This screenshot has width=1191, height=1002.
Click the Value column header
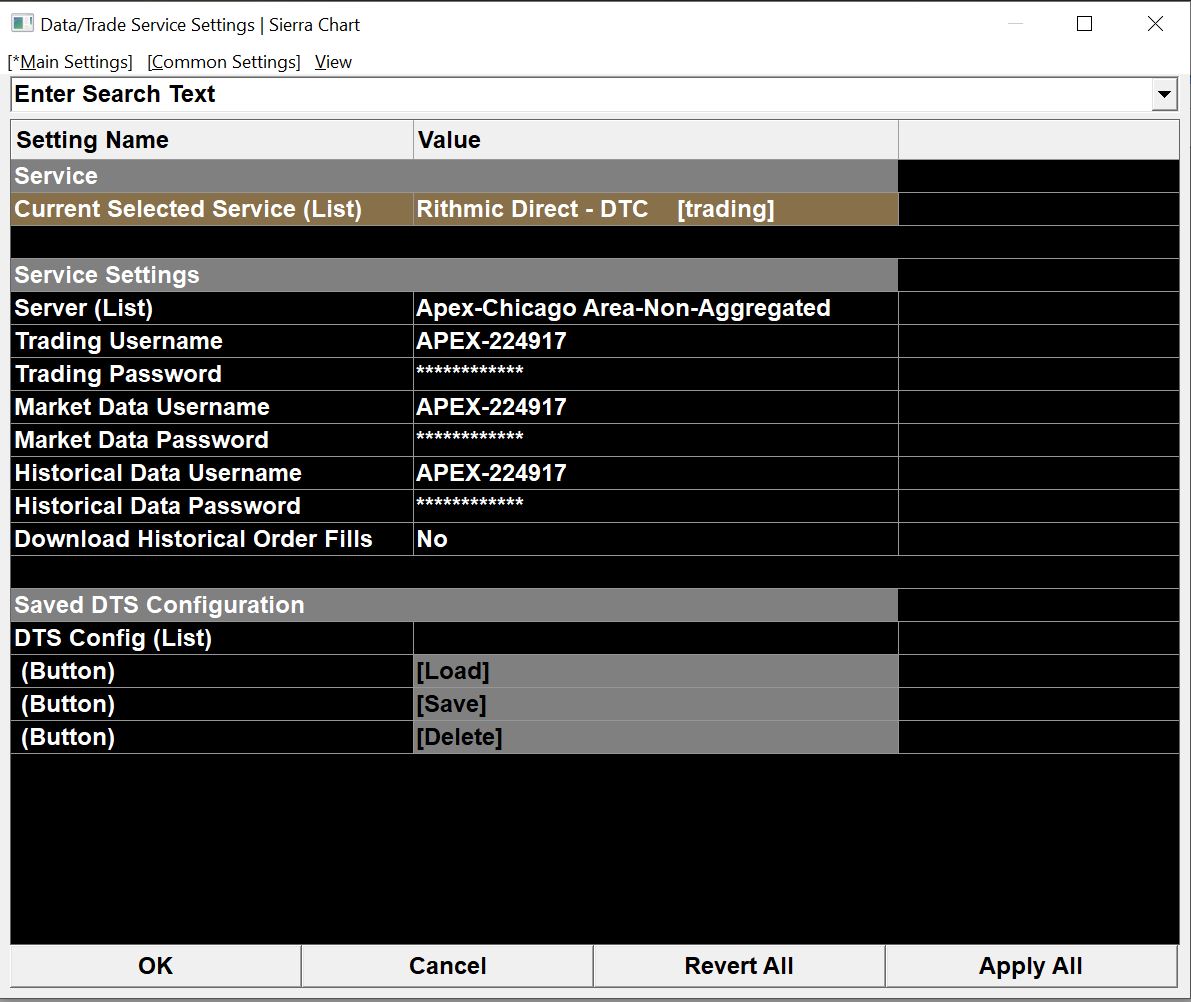coord(656,140)
